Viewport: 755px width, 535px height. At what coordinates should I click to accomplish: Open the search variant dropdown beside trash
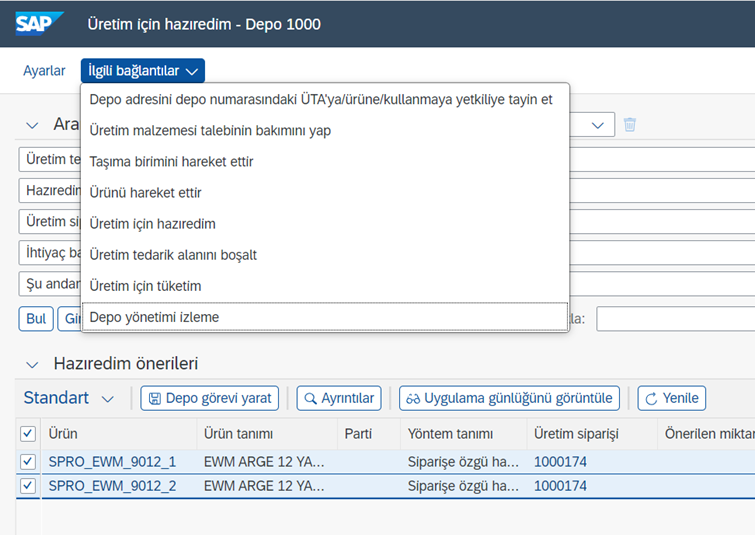pyautogui.click(x=598, y=125)
